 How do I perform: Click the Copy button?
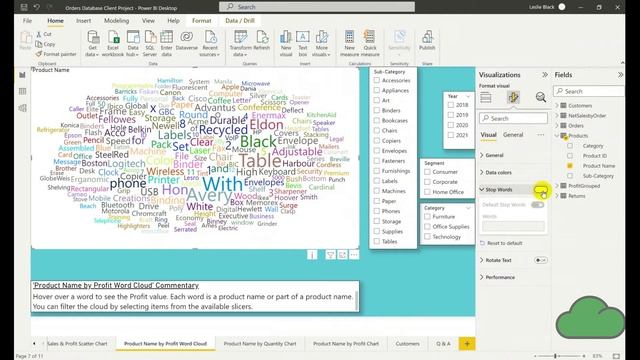click(x=45, y=44)
